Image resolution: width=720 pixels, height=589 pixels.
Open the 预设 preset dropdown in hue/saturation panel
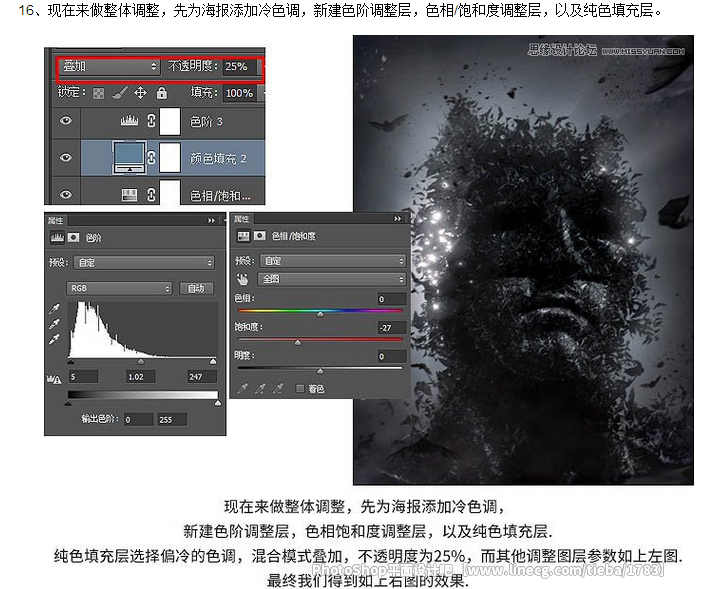(333, 261)
